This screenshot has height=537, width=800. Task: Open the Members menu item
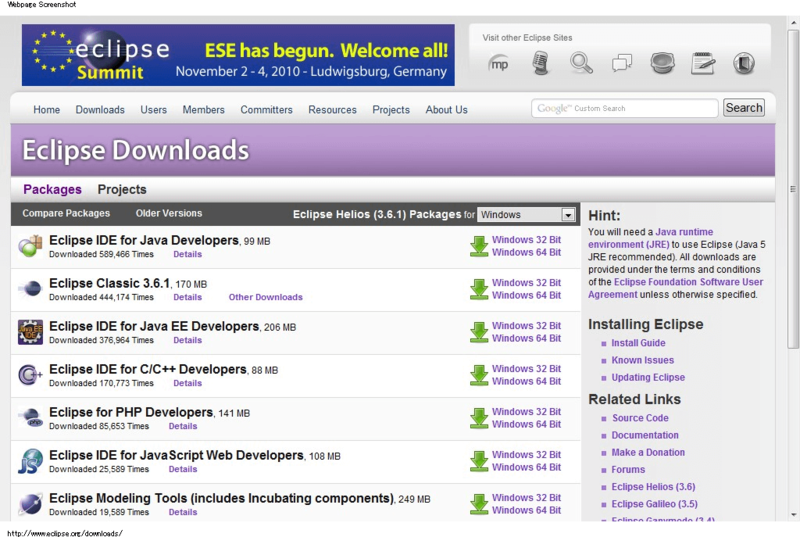pyautogui.click(x=204, y=110)
